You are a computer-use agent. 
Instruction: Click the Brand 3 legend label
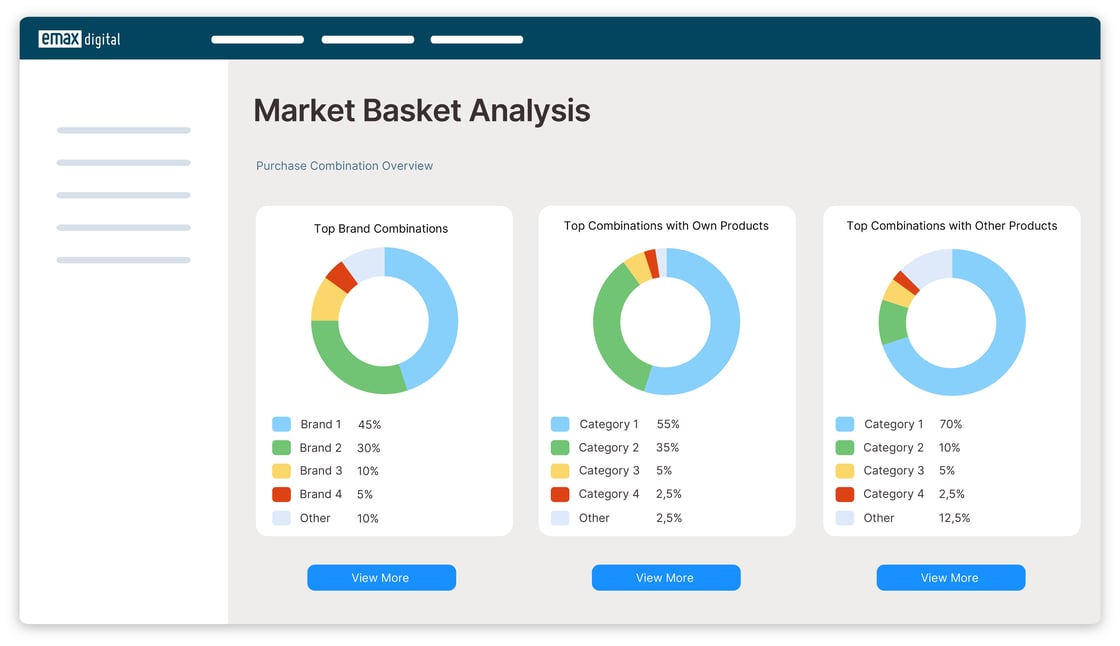tap(321, 471)
